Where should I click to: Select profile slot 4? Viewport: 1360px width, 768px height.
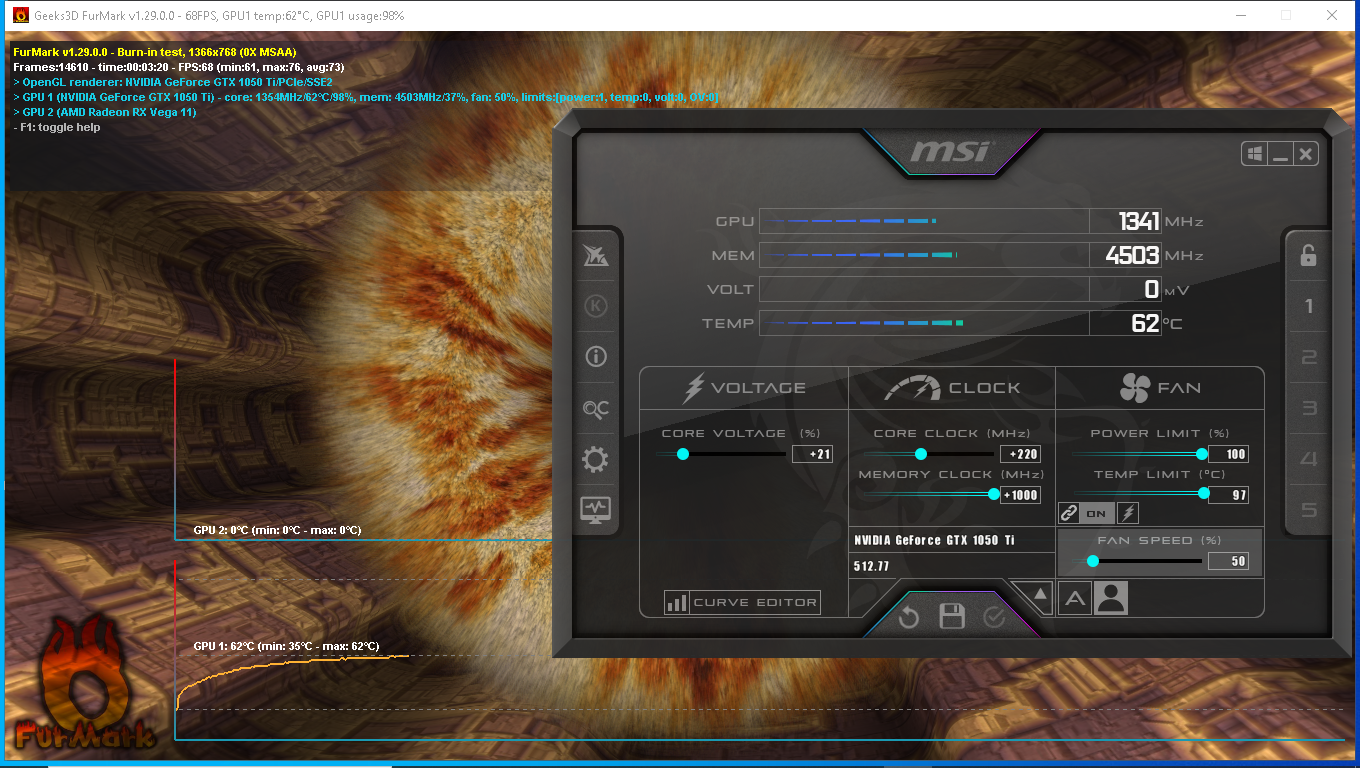[1308, 459]
